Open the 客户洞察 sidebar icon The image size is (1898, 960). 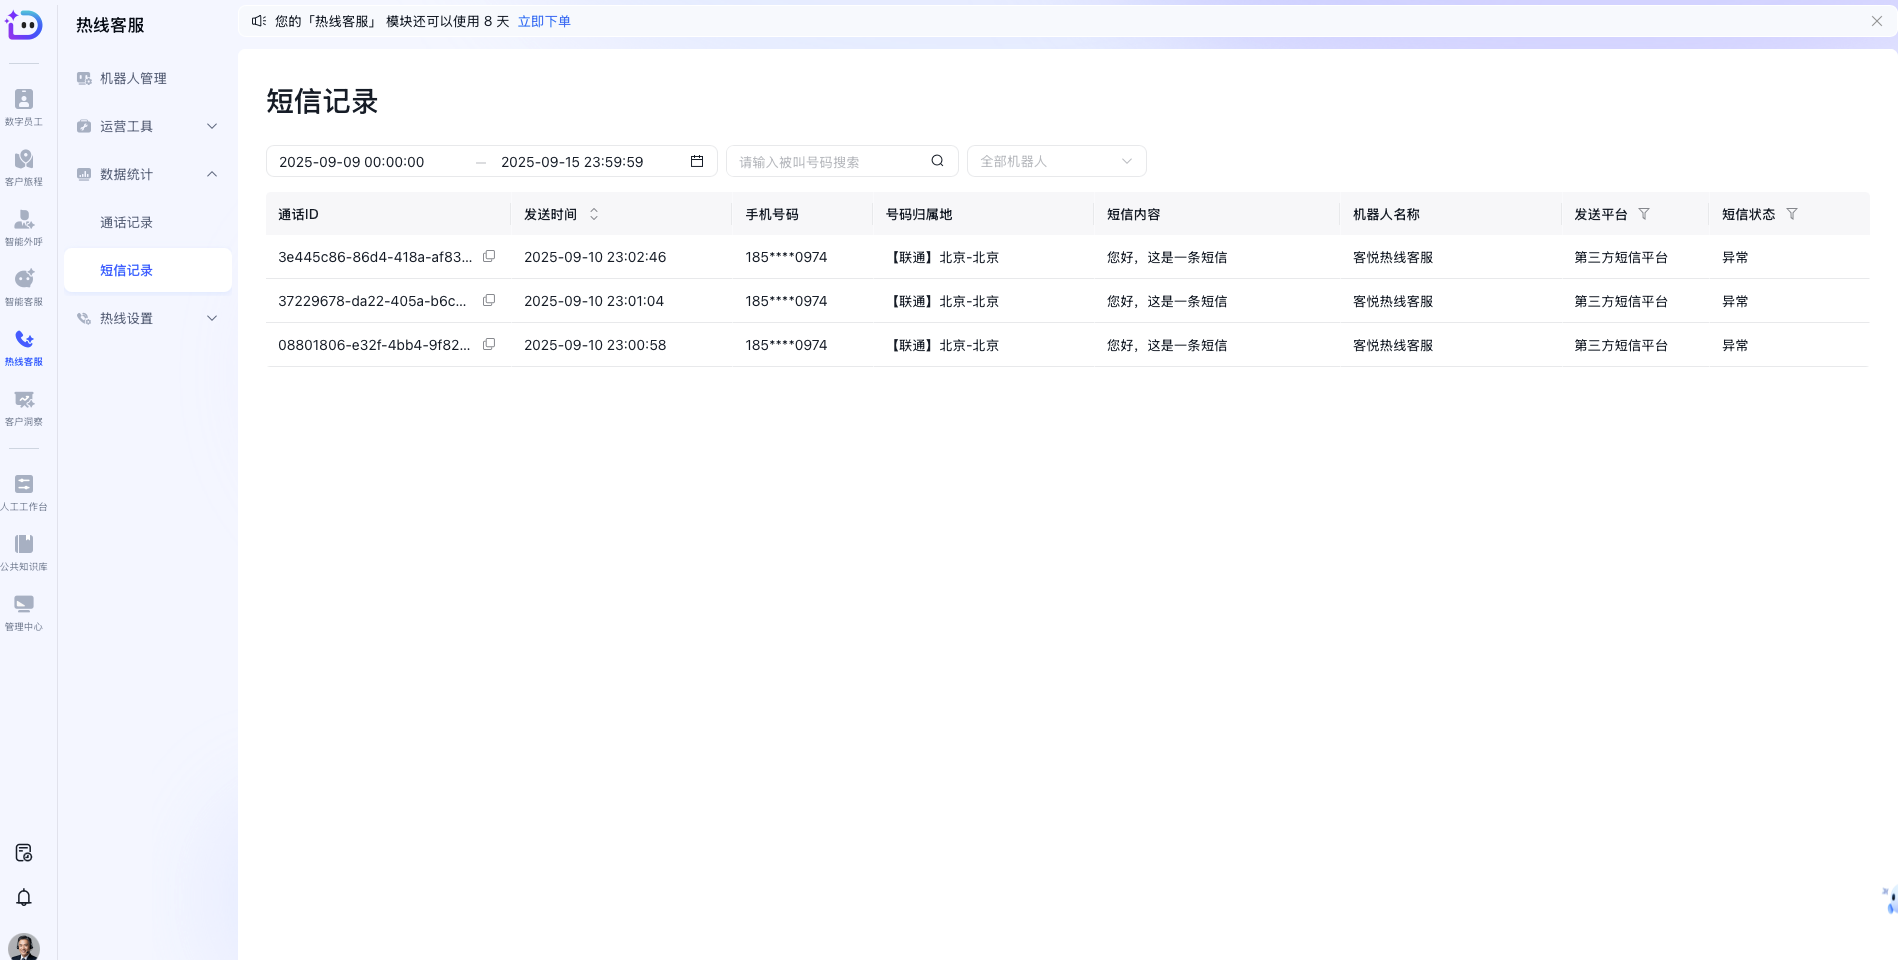(24, 406)
